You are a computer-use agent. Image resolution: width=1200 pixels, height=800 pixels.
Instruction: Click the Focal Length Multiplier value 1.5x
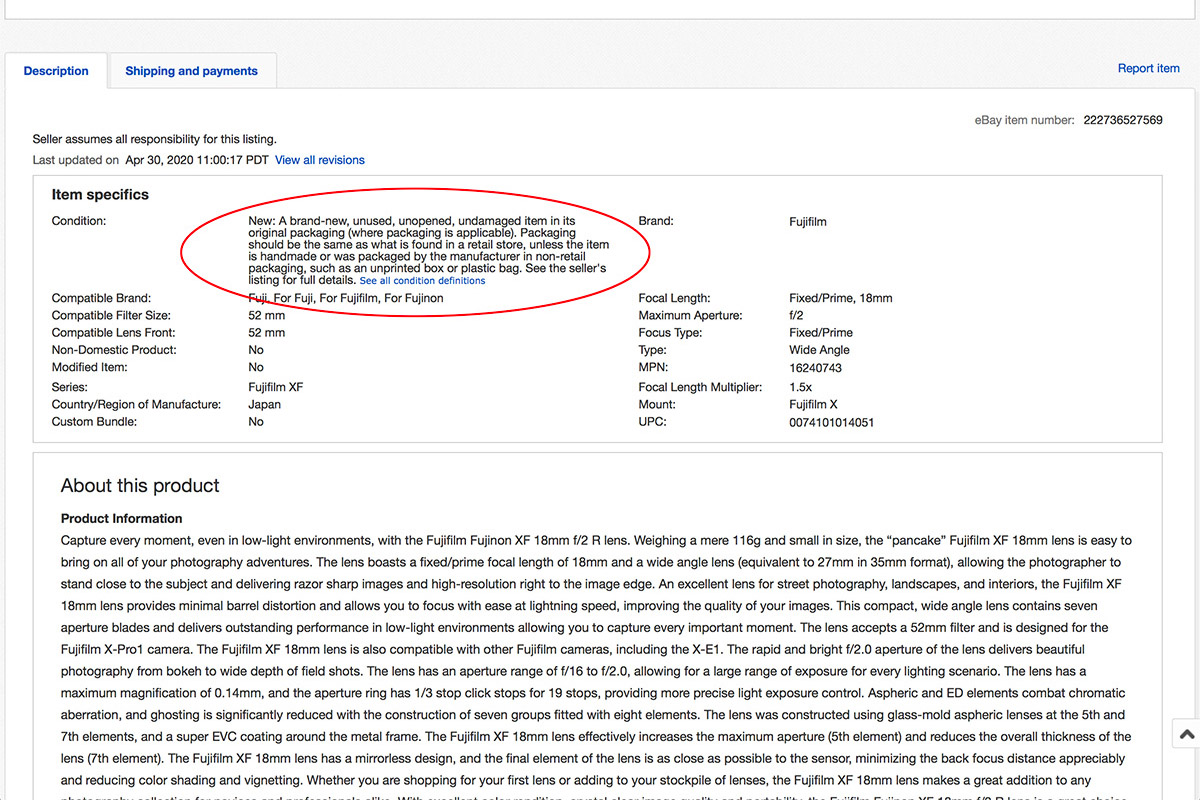click(802, 387)
